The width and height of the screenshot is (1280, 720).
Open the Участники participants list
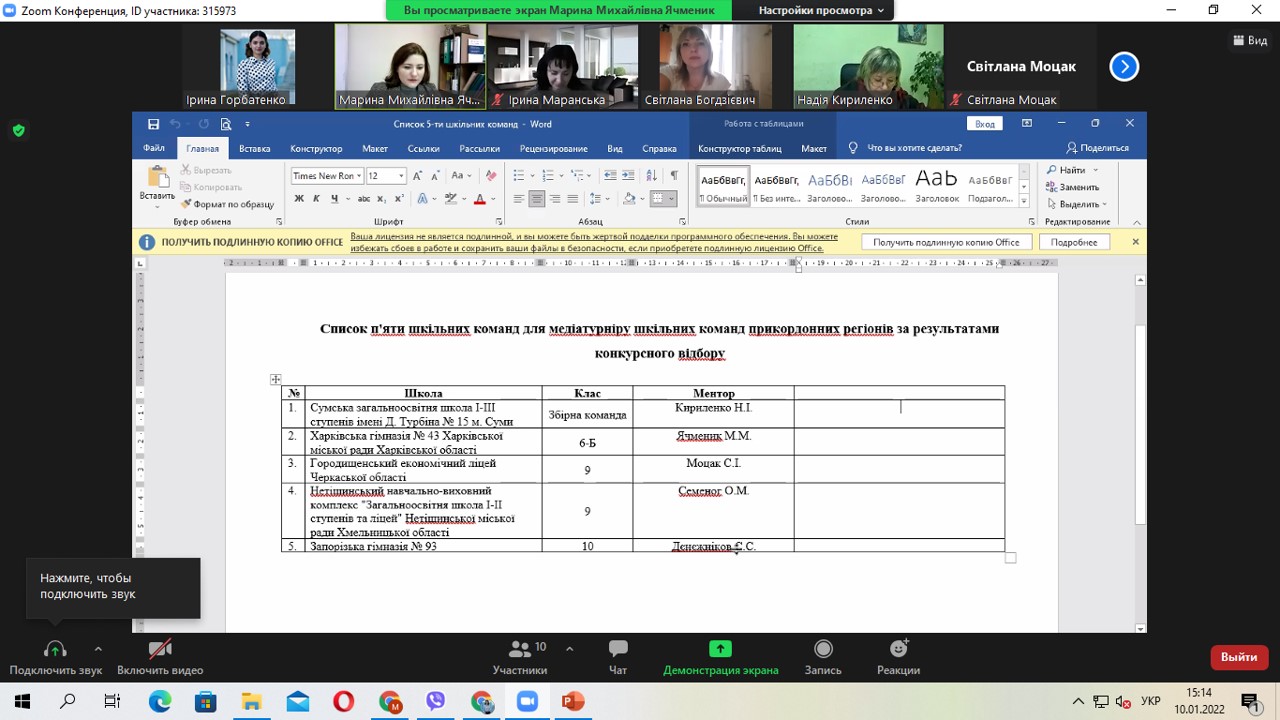click(x=520, y=657)
